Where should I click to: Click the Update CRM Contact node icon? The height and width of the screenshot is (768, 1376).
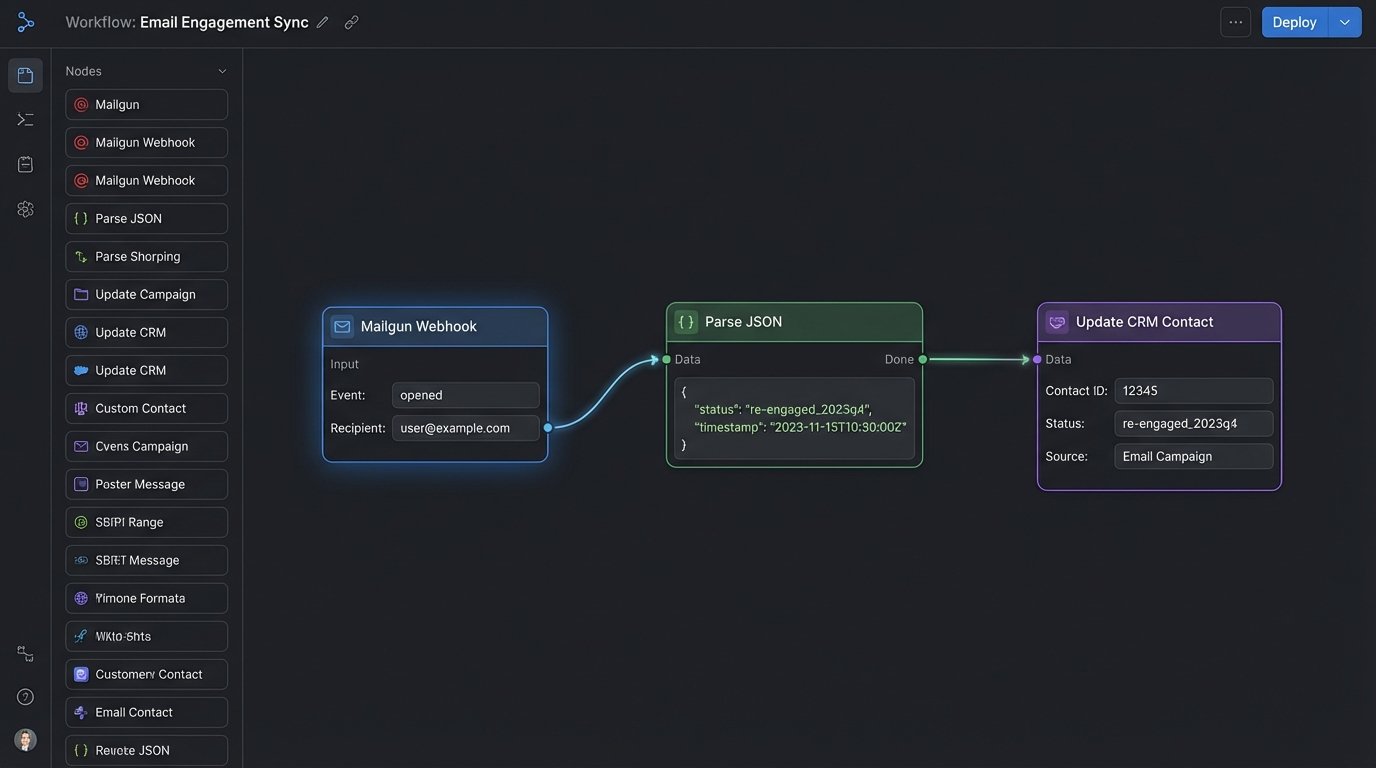click(x=1056, y=322)
